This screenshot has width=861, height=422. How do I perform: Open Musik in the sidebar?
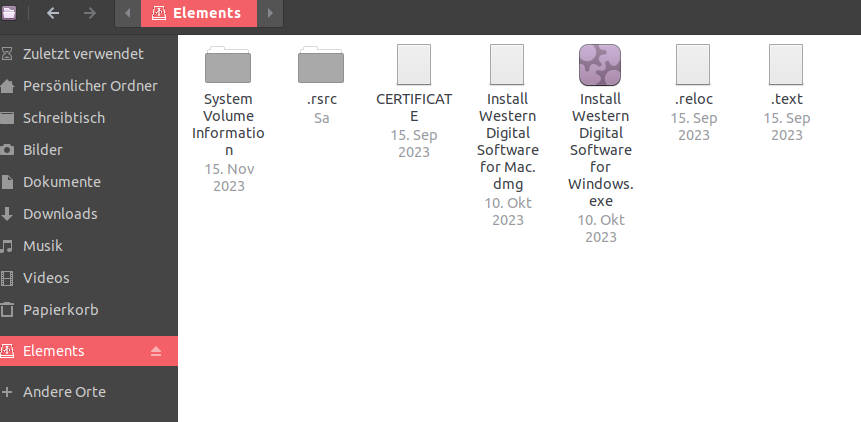[89, 246]
